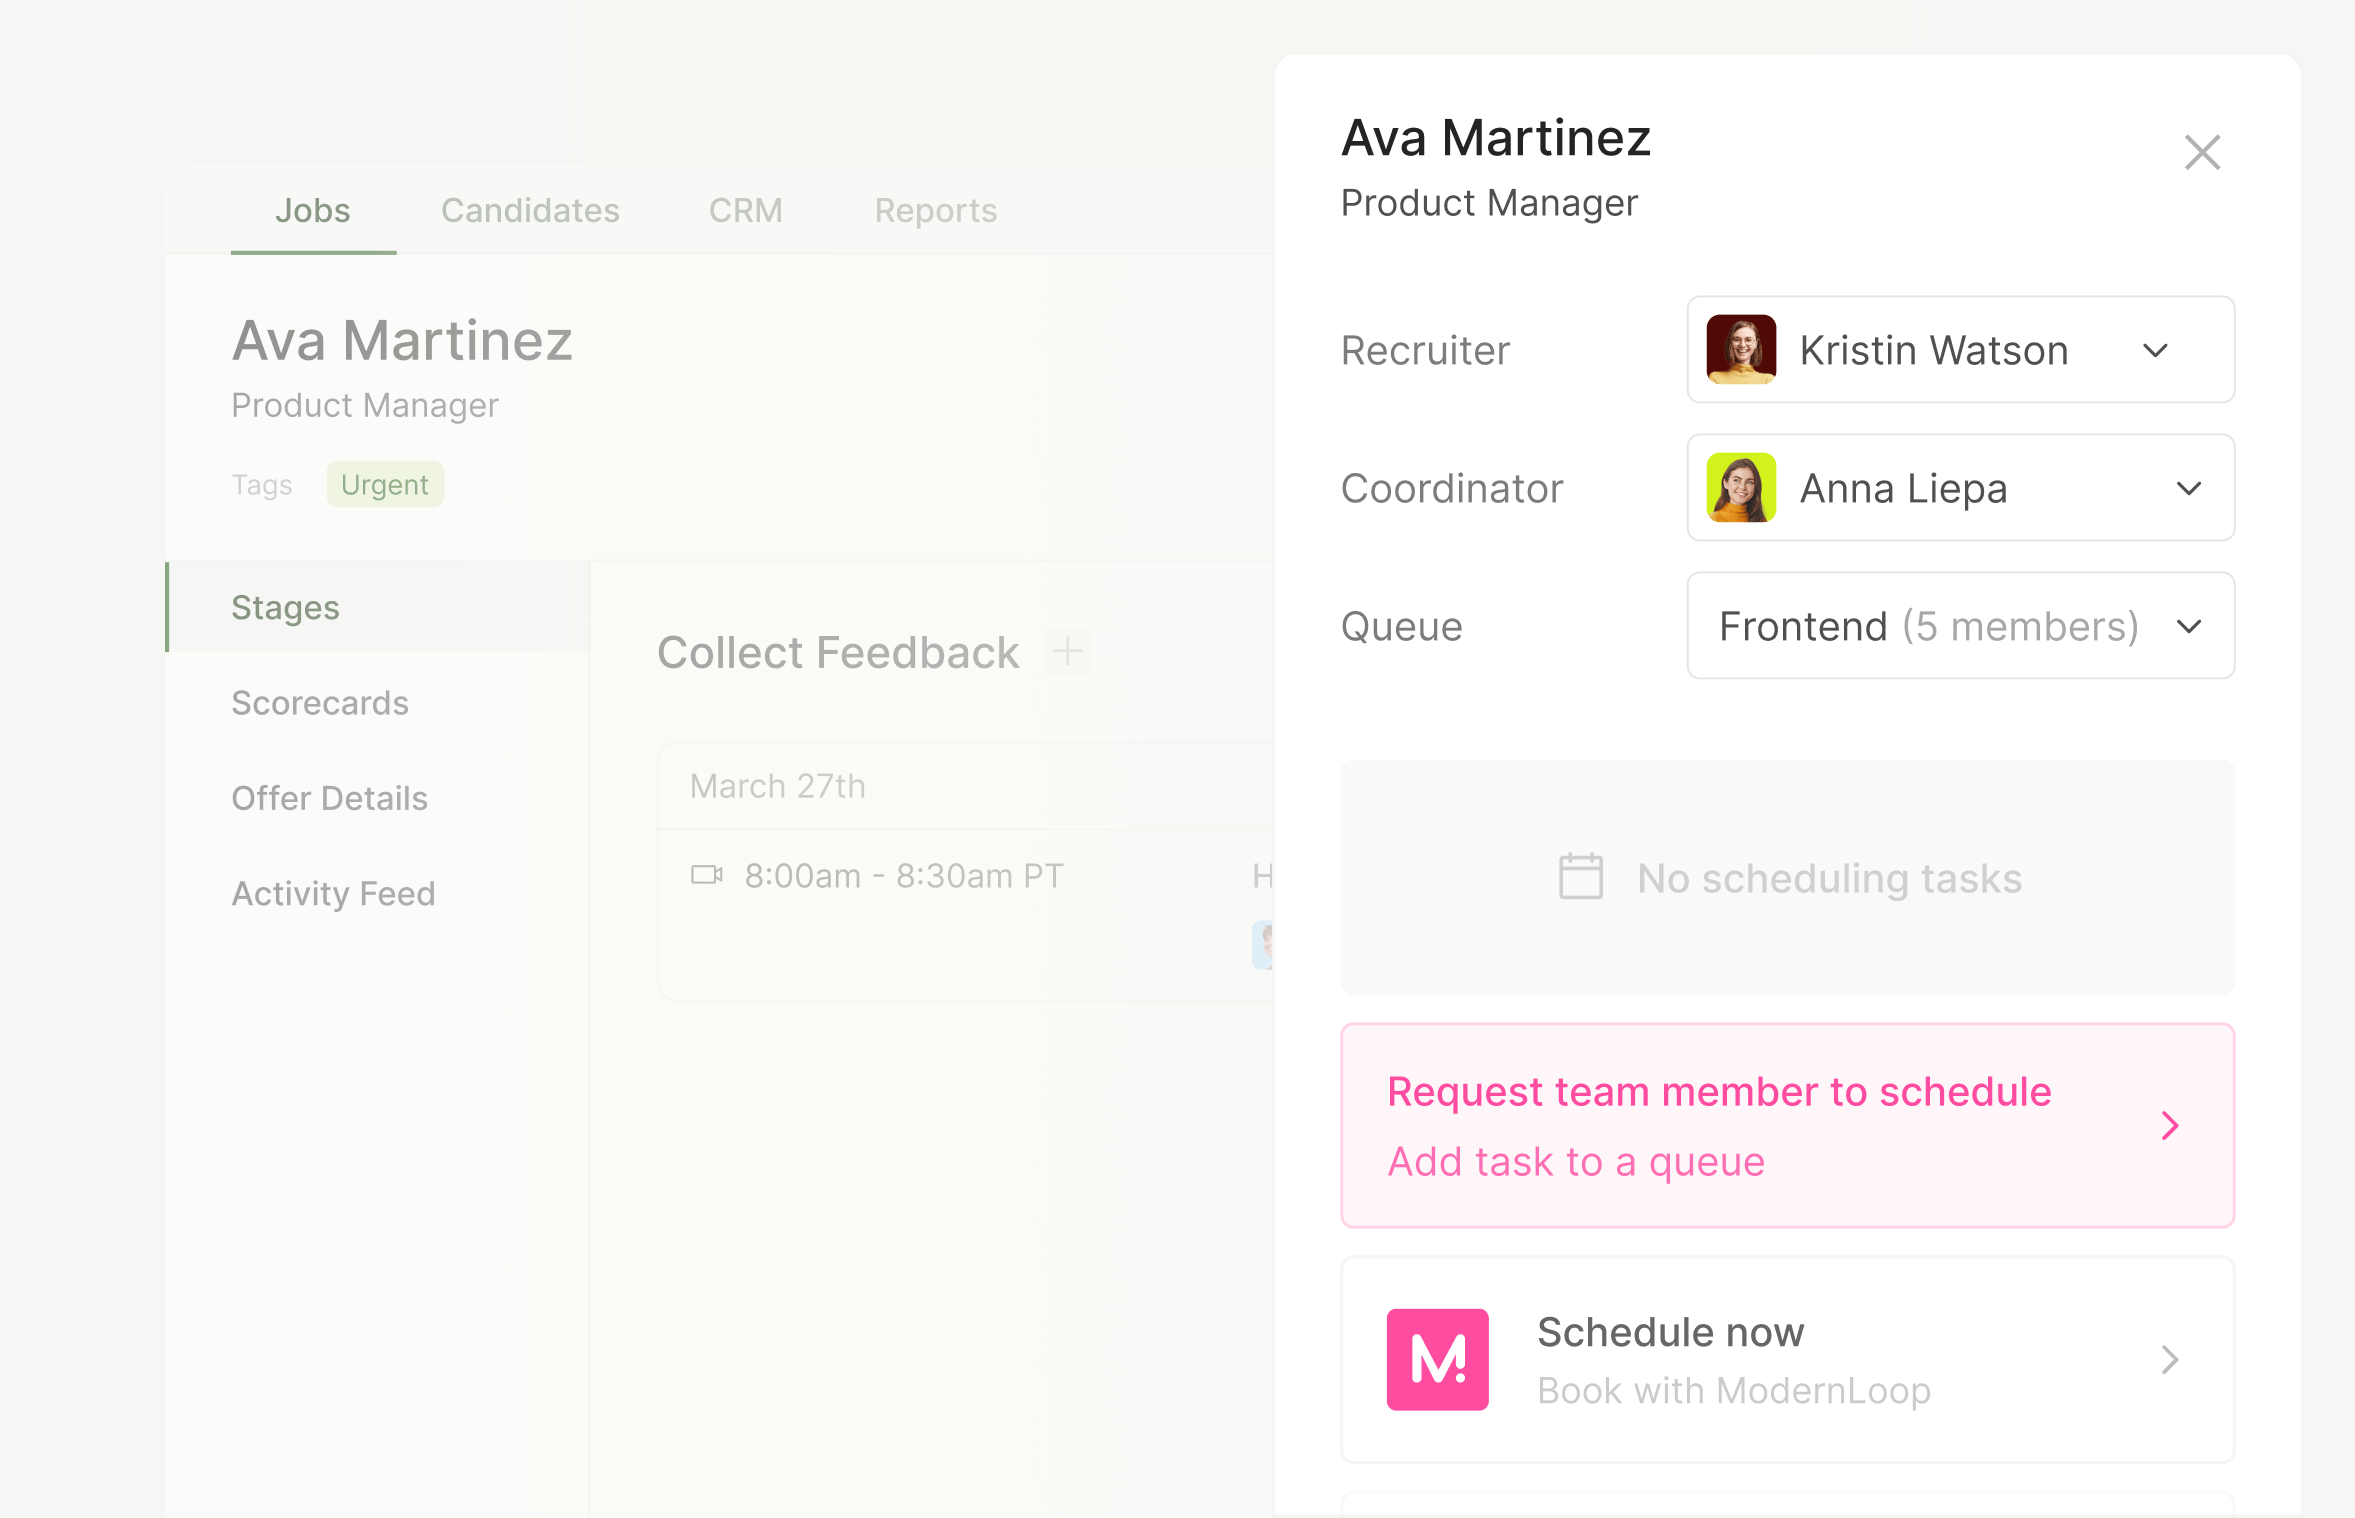View the Activity Feed section
Image resolution: width=2355 pixels, height=1518 pixels.
click(x=333, y=893)
